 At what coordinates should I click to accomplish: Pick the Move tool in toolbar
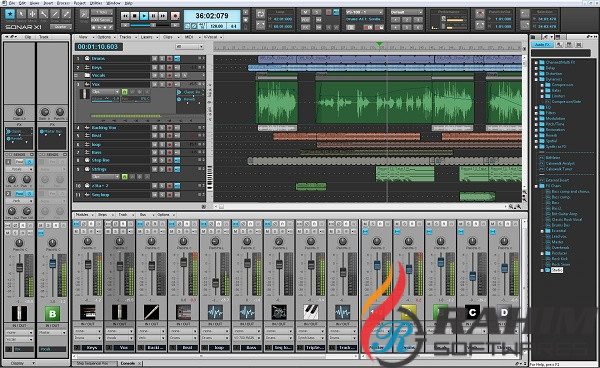33,15
